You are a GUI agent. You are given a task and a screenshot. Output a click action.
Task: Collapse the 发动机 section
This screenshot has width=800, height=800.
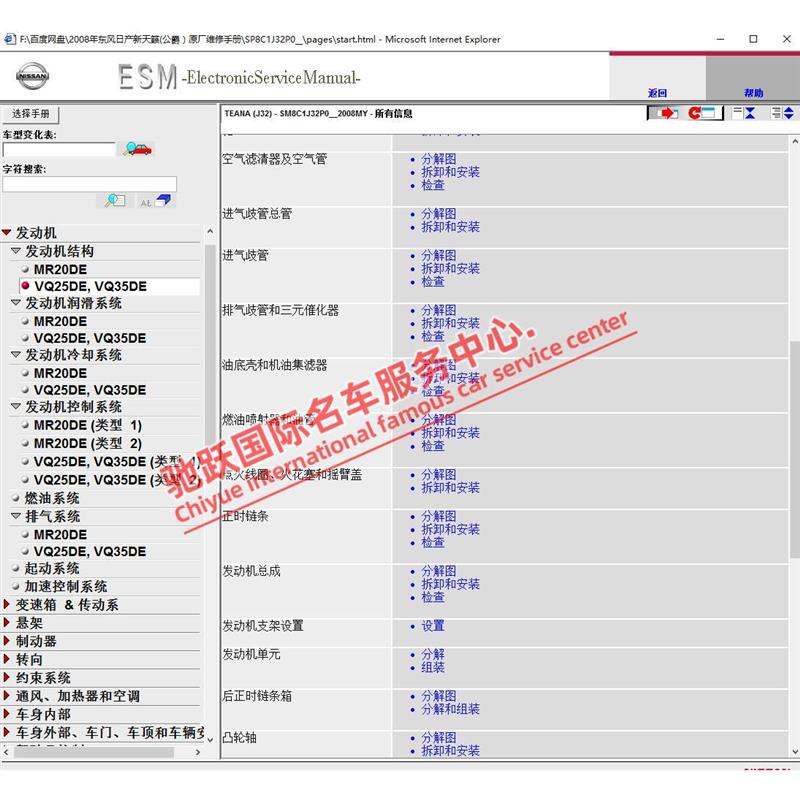pos(7,233)
